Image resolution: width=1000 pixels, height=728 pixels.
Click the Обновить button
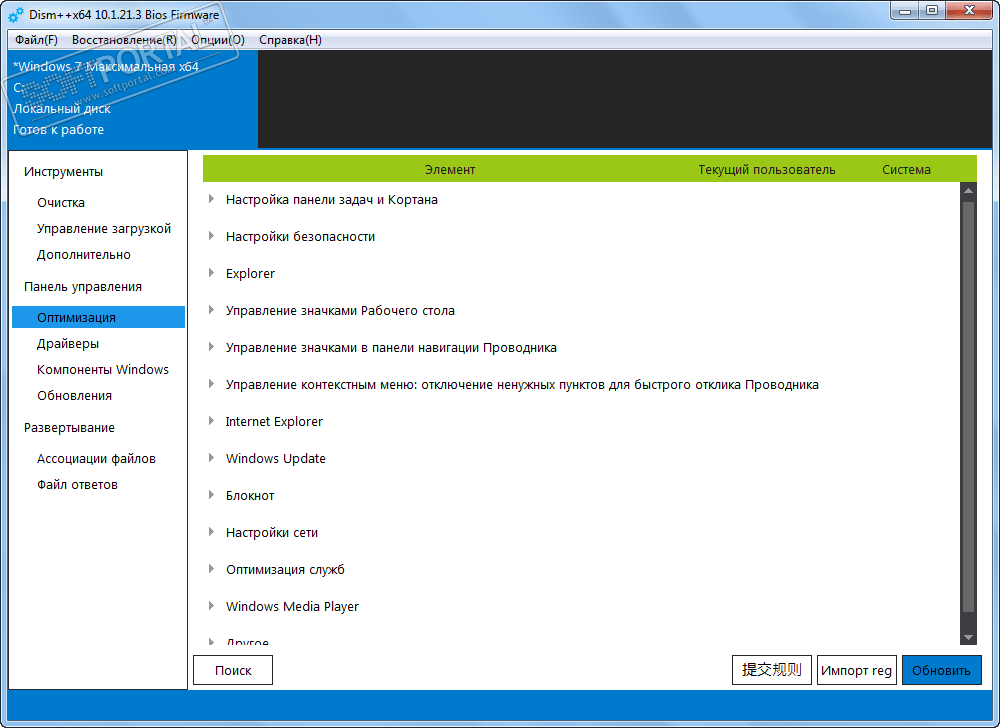941,670
